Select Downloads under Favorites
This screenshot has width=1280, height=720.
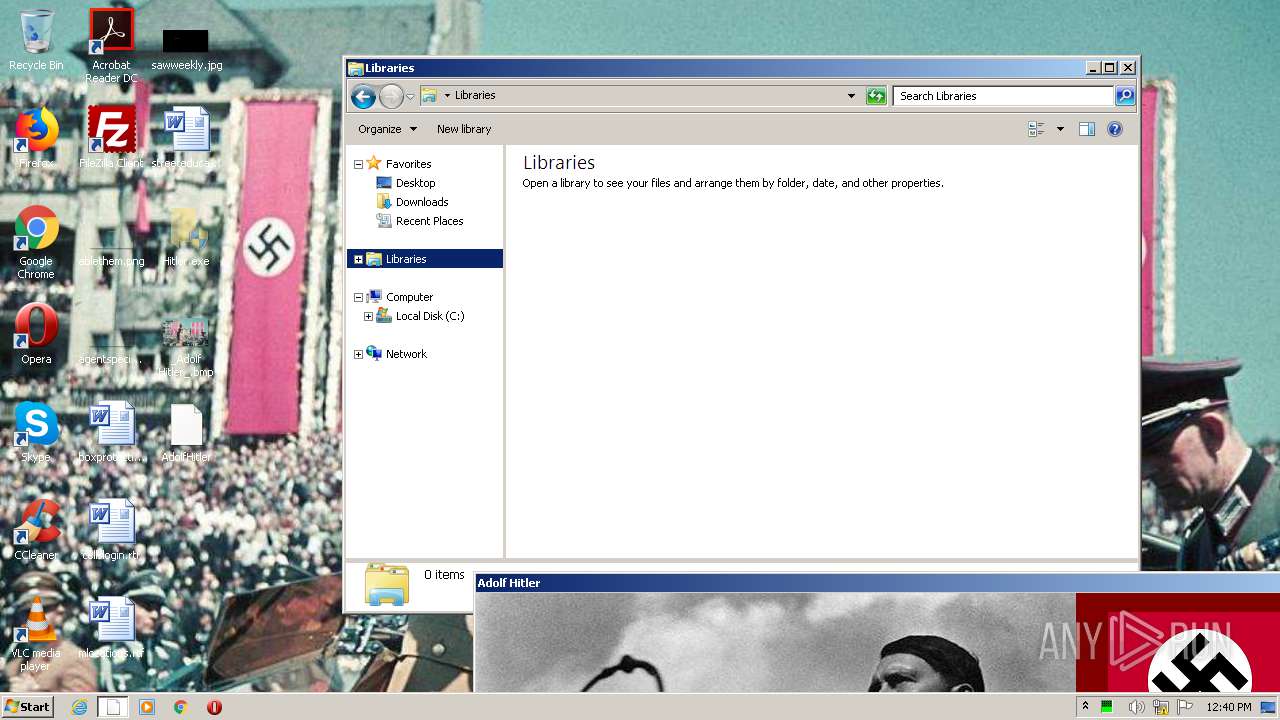(412, 202)
